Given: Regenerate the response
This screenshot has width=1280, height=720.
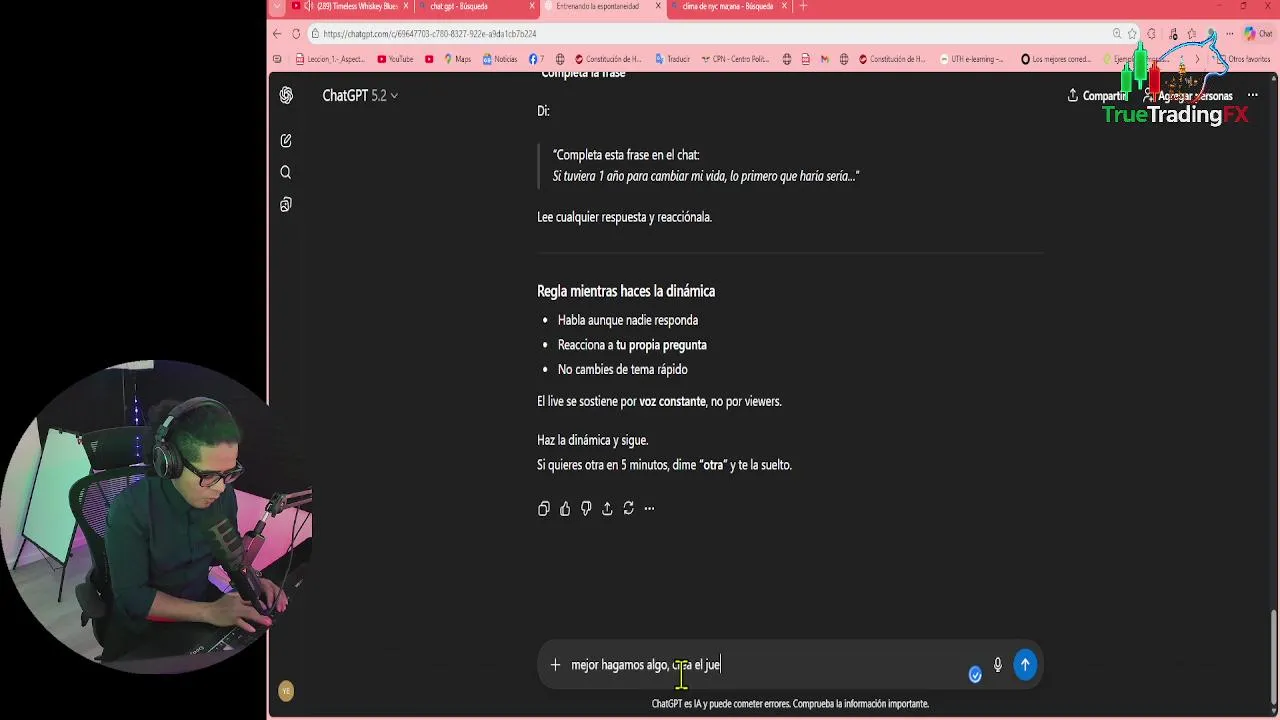Looking at the screenshot, I should [x=628, y=509].
